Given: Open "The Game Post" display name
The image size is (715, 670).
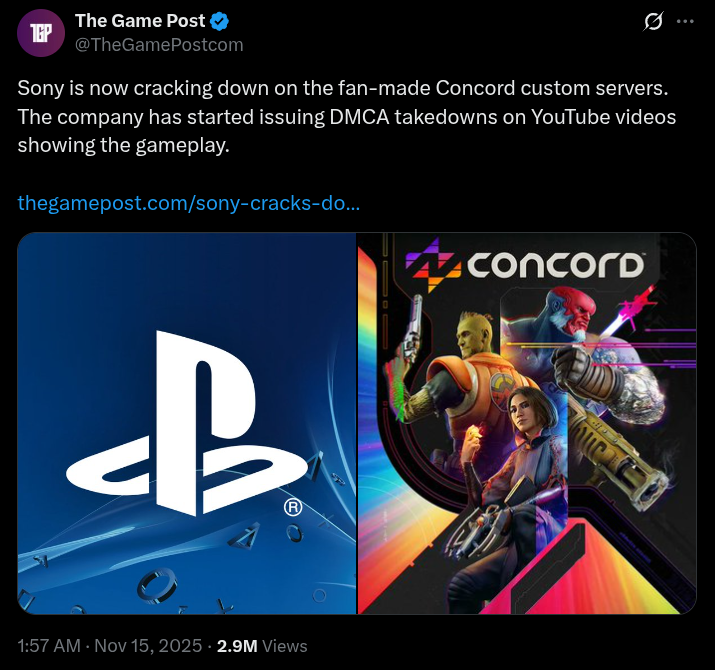Looking at the screenshot, I should point(140,21).
